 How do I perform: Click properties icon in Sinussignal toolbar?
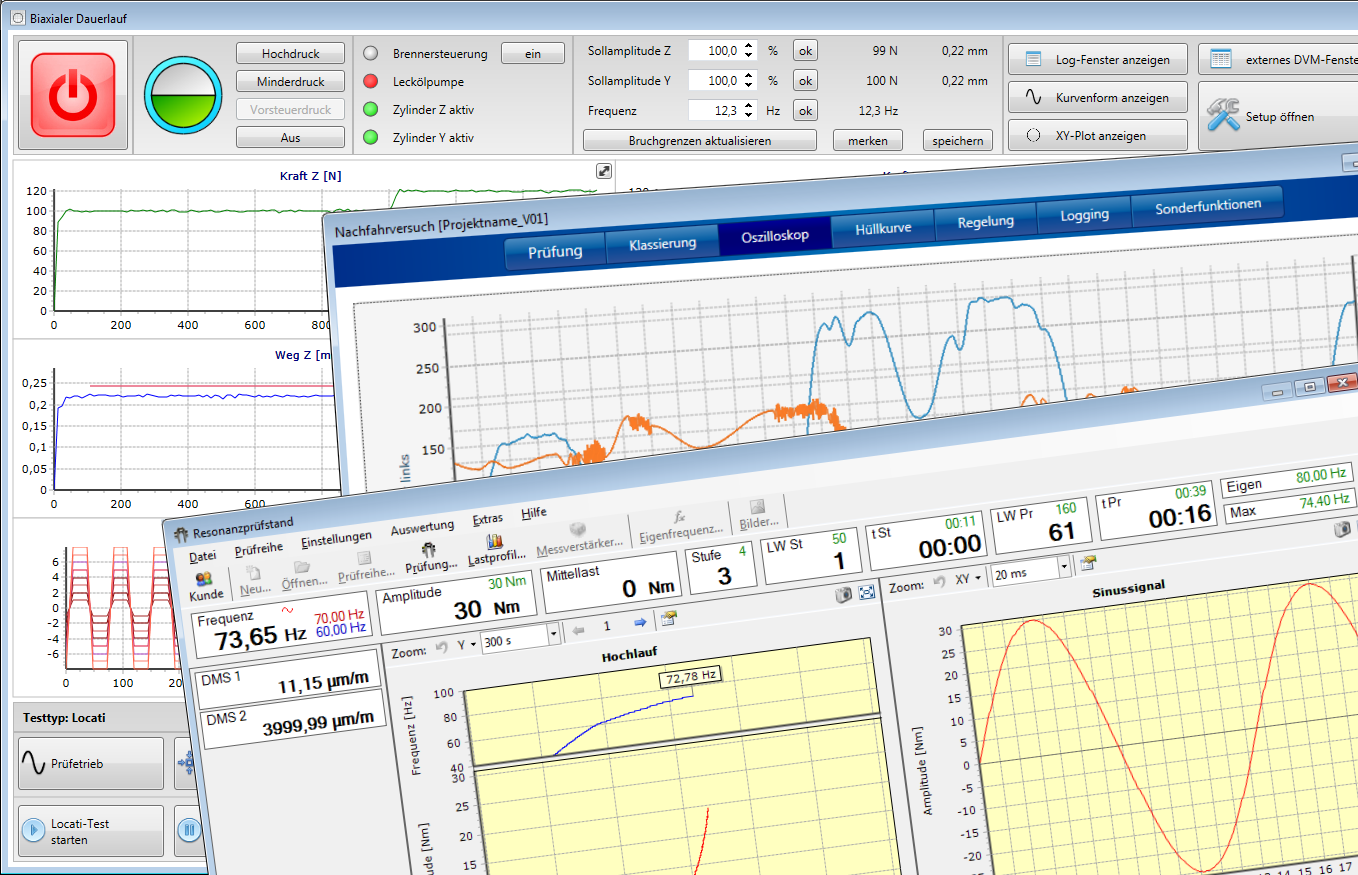click(1088, 563)
